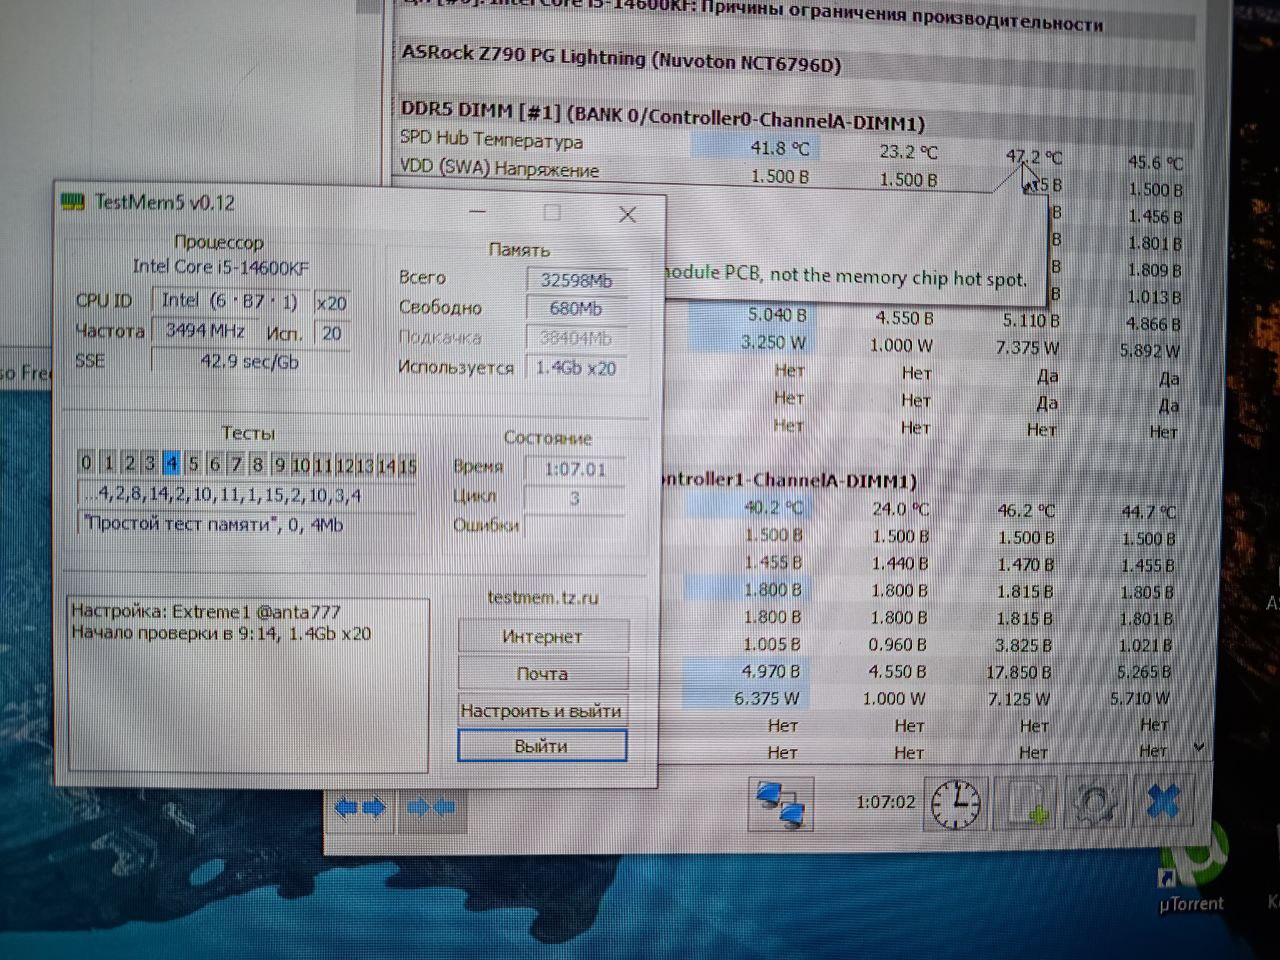Viewport: 1280px width, 960px height.
Task: Click the logging sheet icon with green plus
Action: pyautogui.click(x=1027, y=803)
